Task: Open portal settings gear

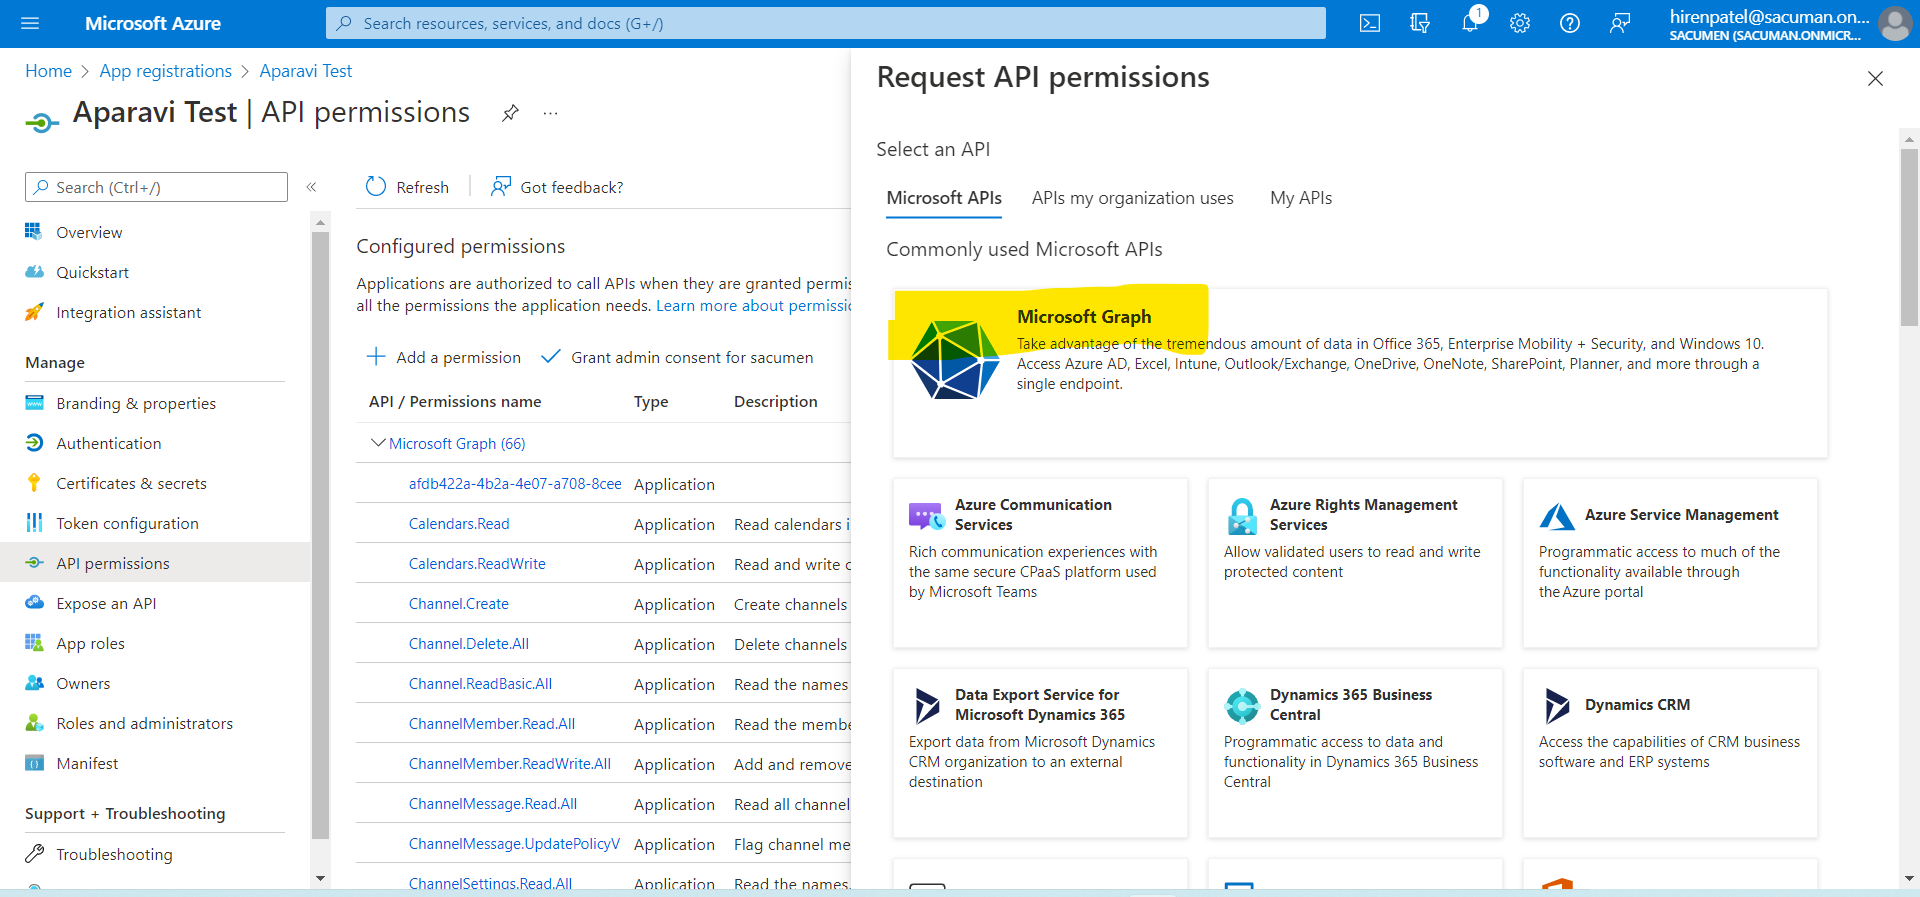Action: pyautogui.click(x=1520, y=23)
